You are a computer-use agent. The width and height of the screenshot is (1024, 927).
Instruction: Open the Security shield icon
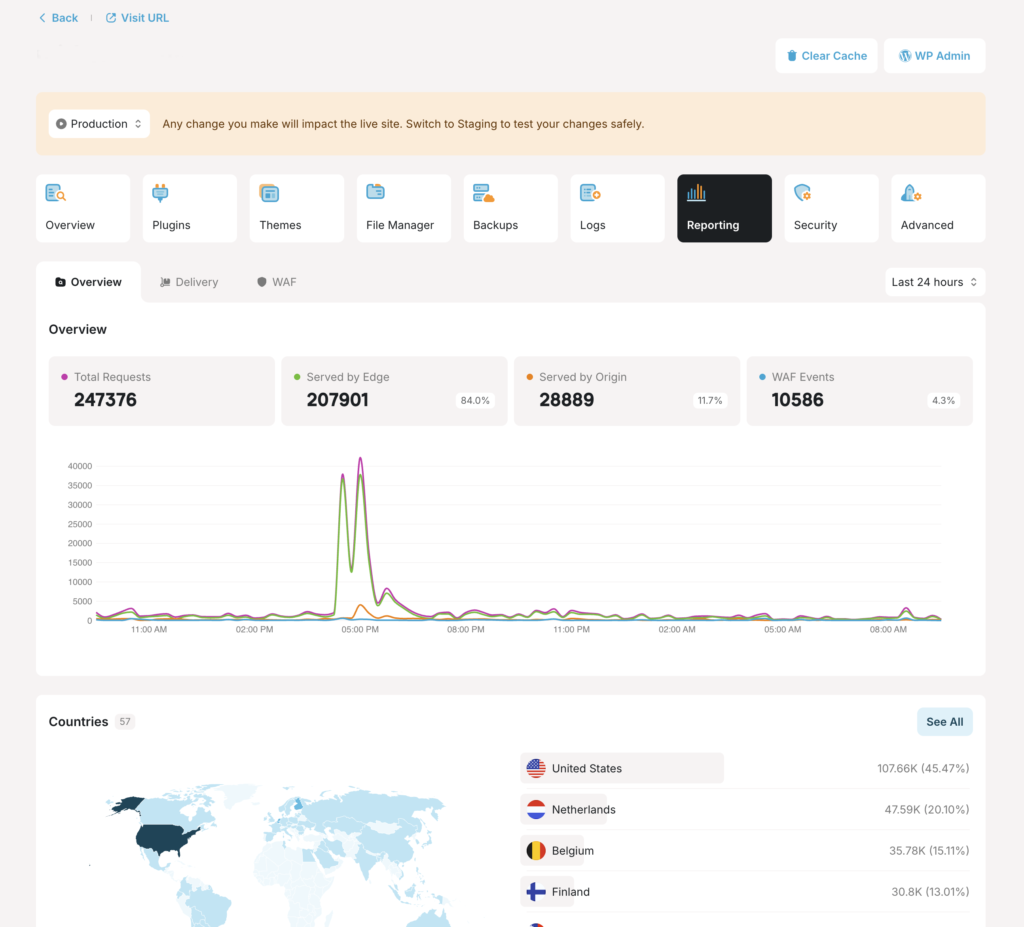coord(803,193)
